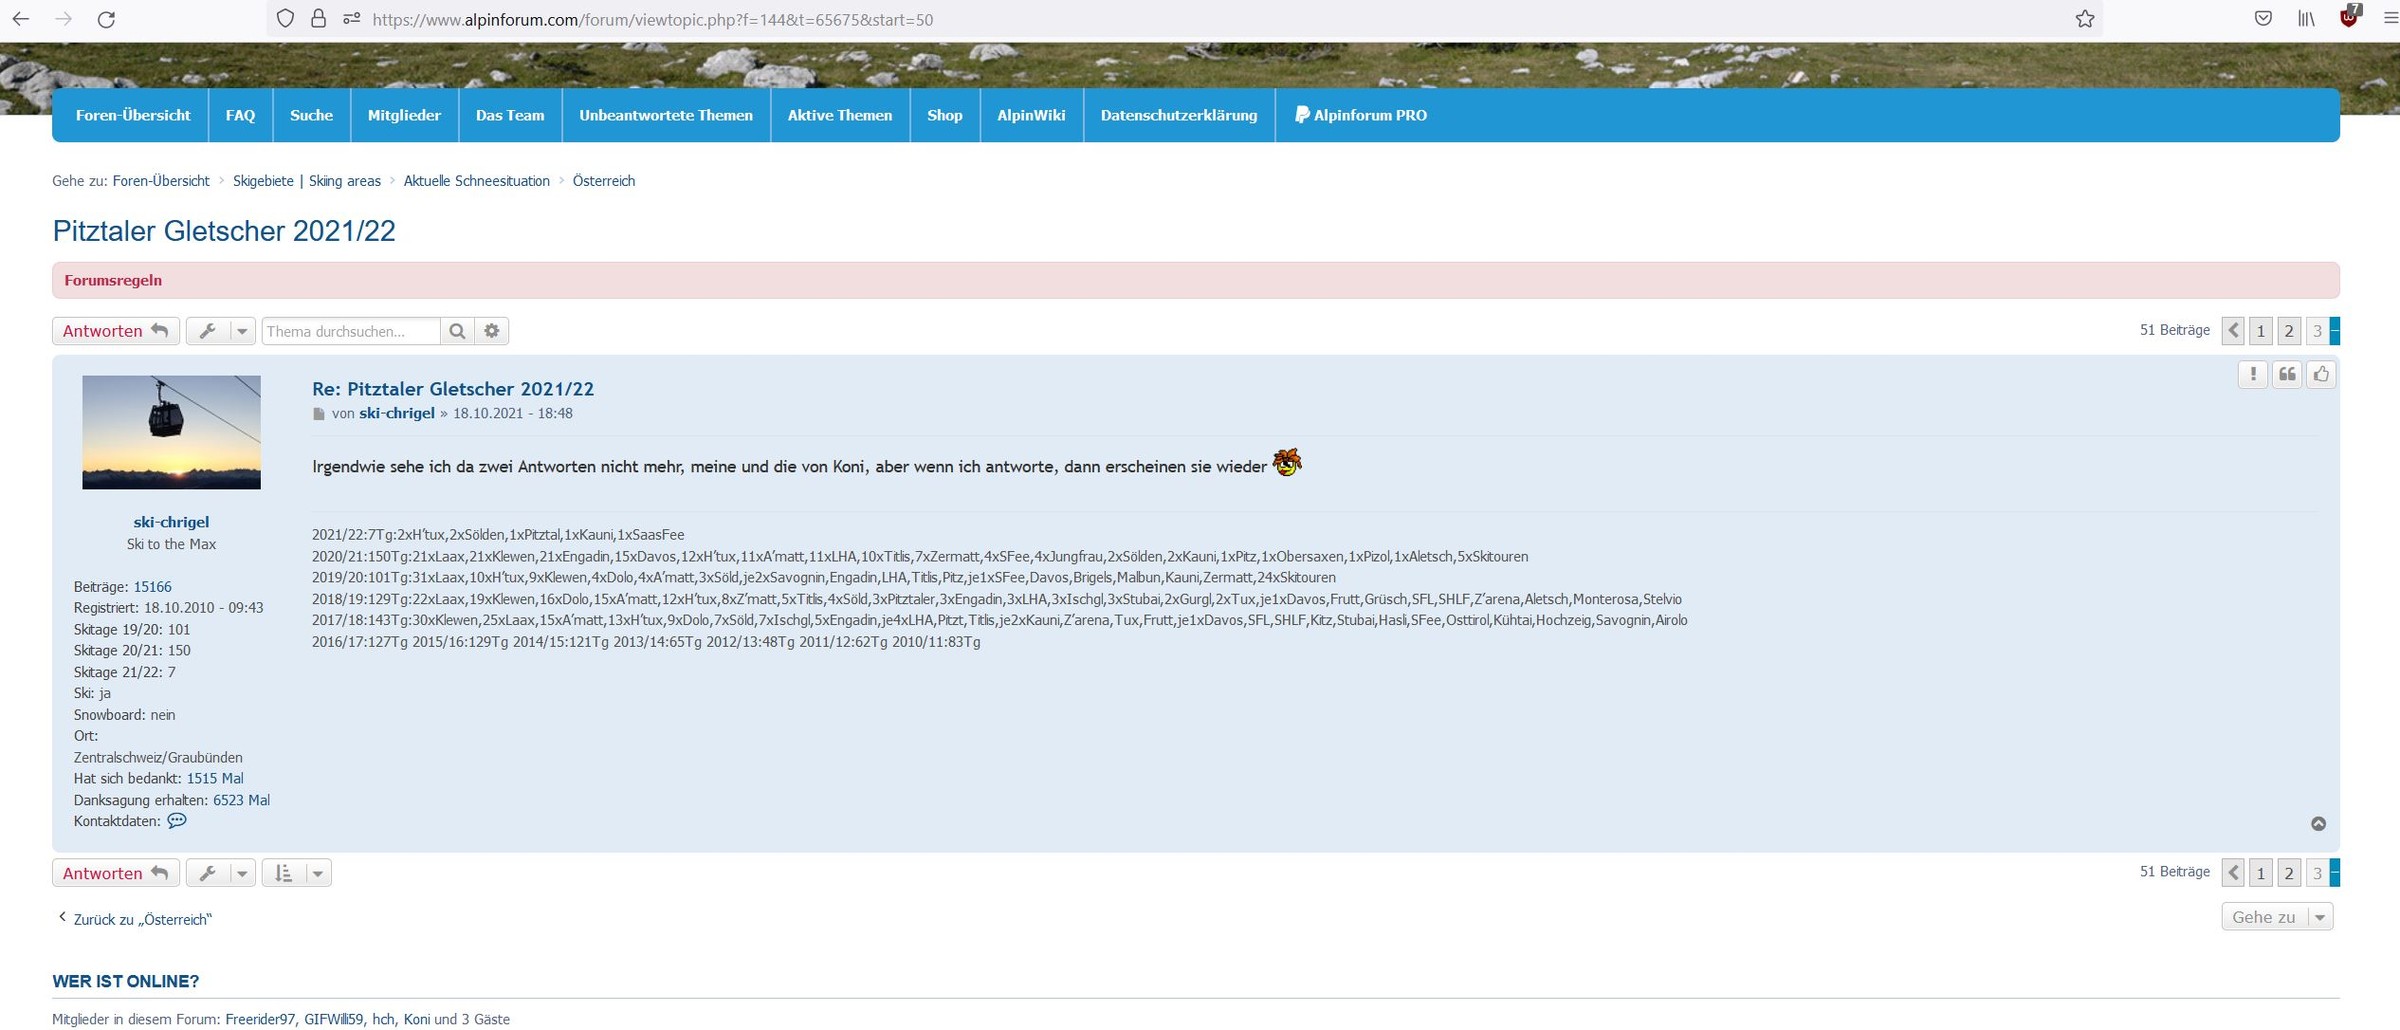Open advanced search gear icon
The image size is (2400, 1030).
tap(491, 331)
